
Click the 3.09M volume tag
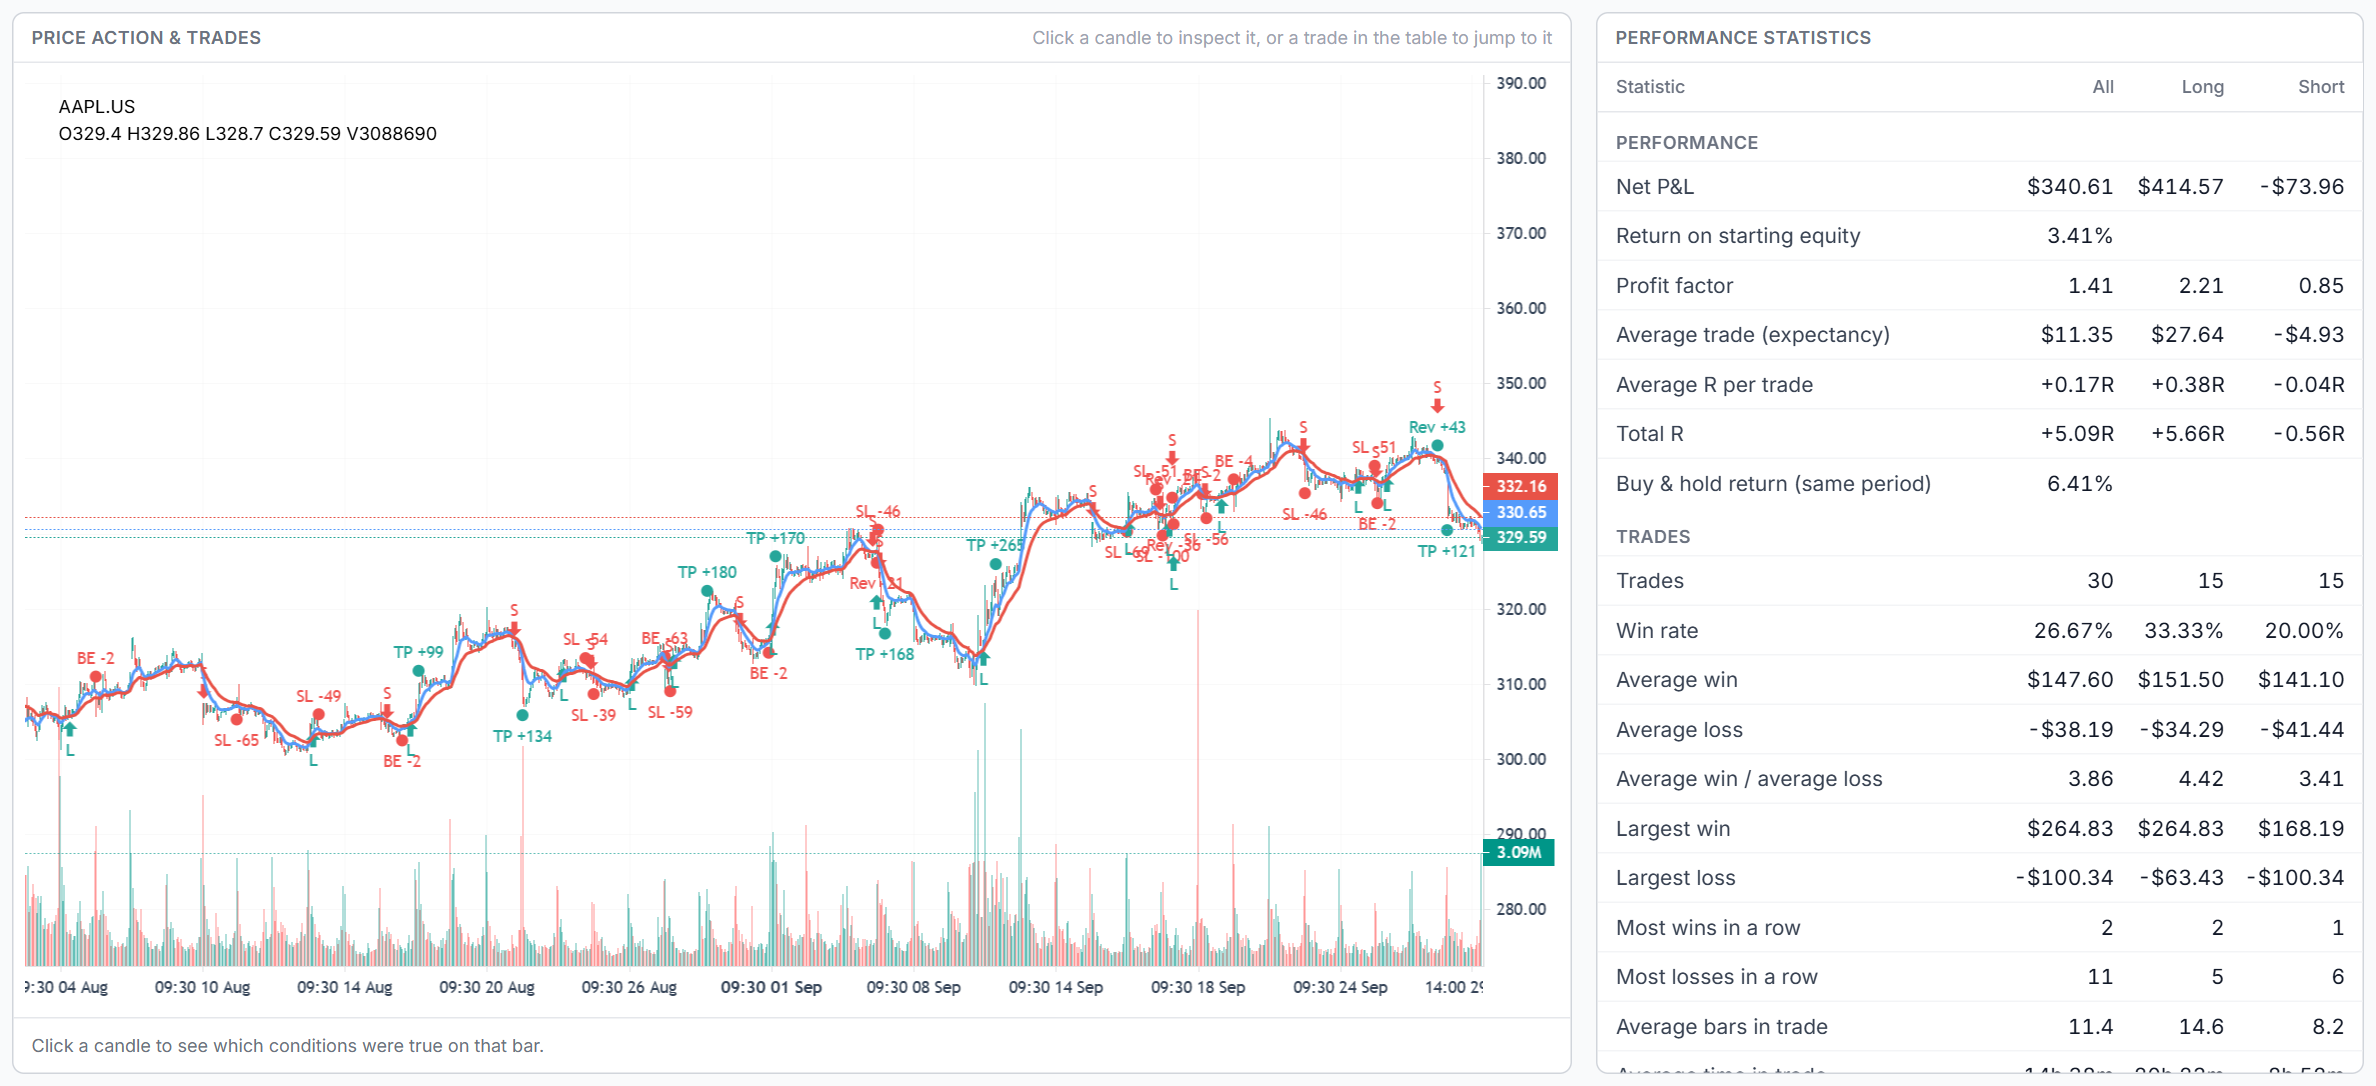tap(1518, 852)
